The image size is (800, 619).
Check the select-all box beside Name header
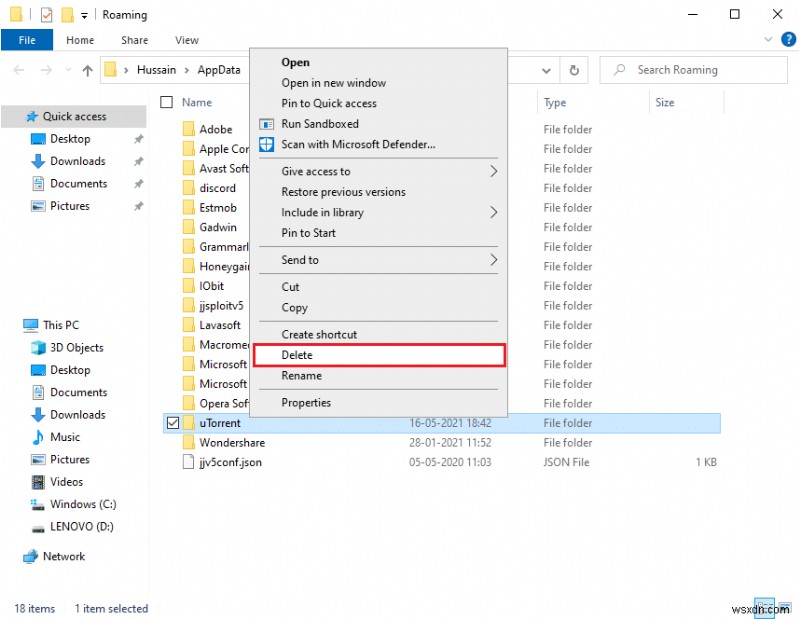tap(166, 102)
